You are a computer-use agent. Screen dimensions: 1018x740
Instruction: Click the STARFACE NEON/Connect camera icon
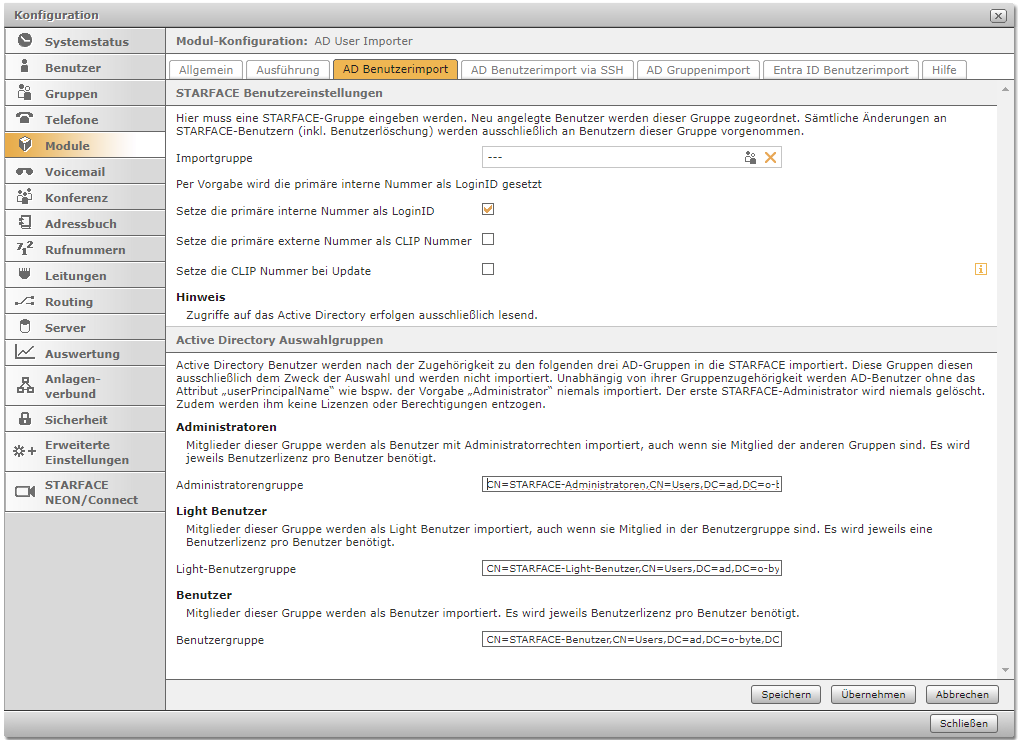[25, 491]
